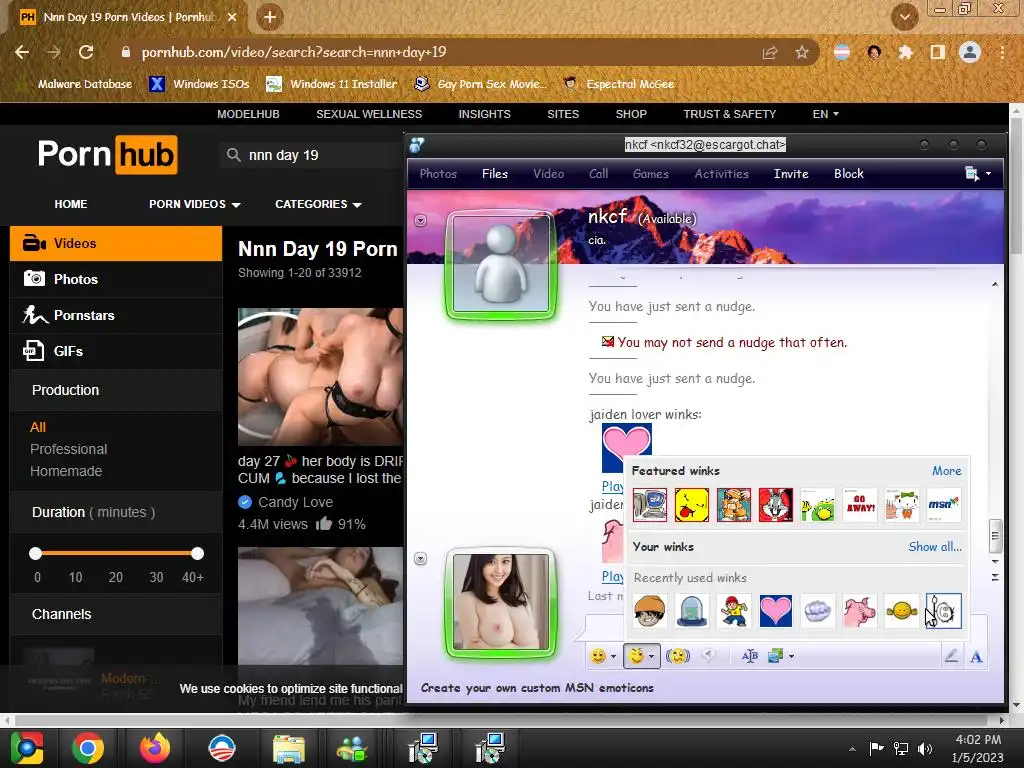
Task: Choose the boy with cap recently used wink
Action: click(650, 611)
